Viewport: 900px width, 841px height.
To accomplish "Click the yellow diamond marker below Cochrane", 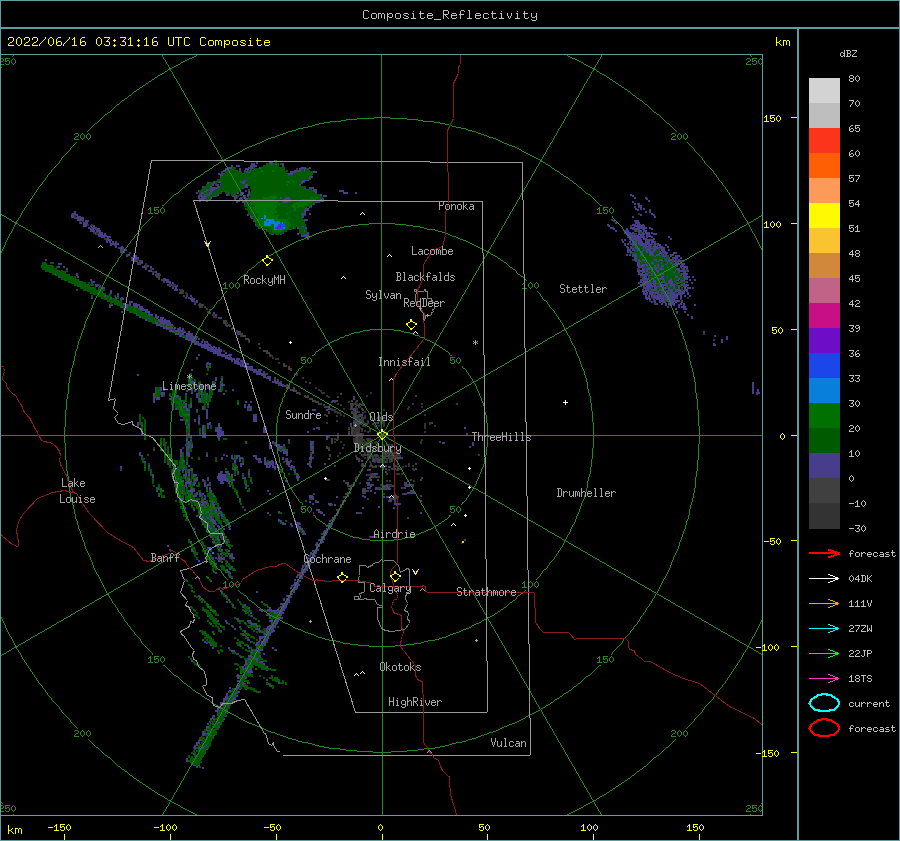I will point(342,577).
